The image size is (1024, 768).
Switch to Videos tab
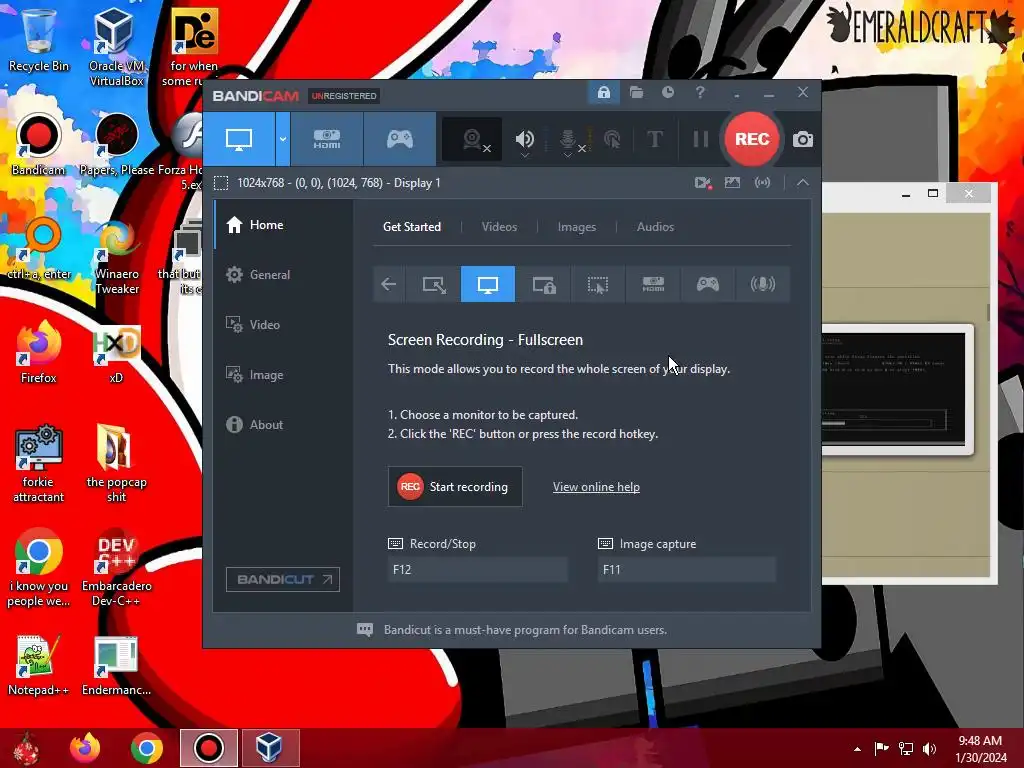tap(500, 227)
